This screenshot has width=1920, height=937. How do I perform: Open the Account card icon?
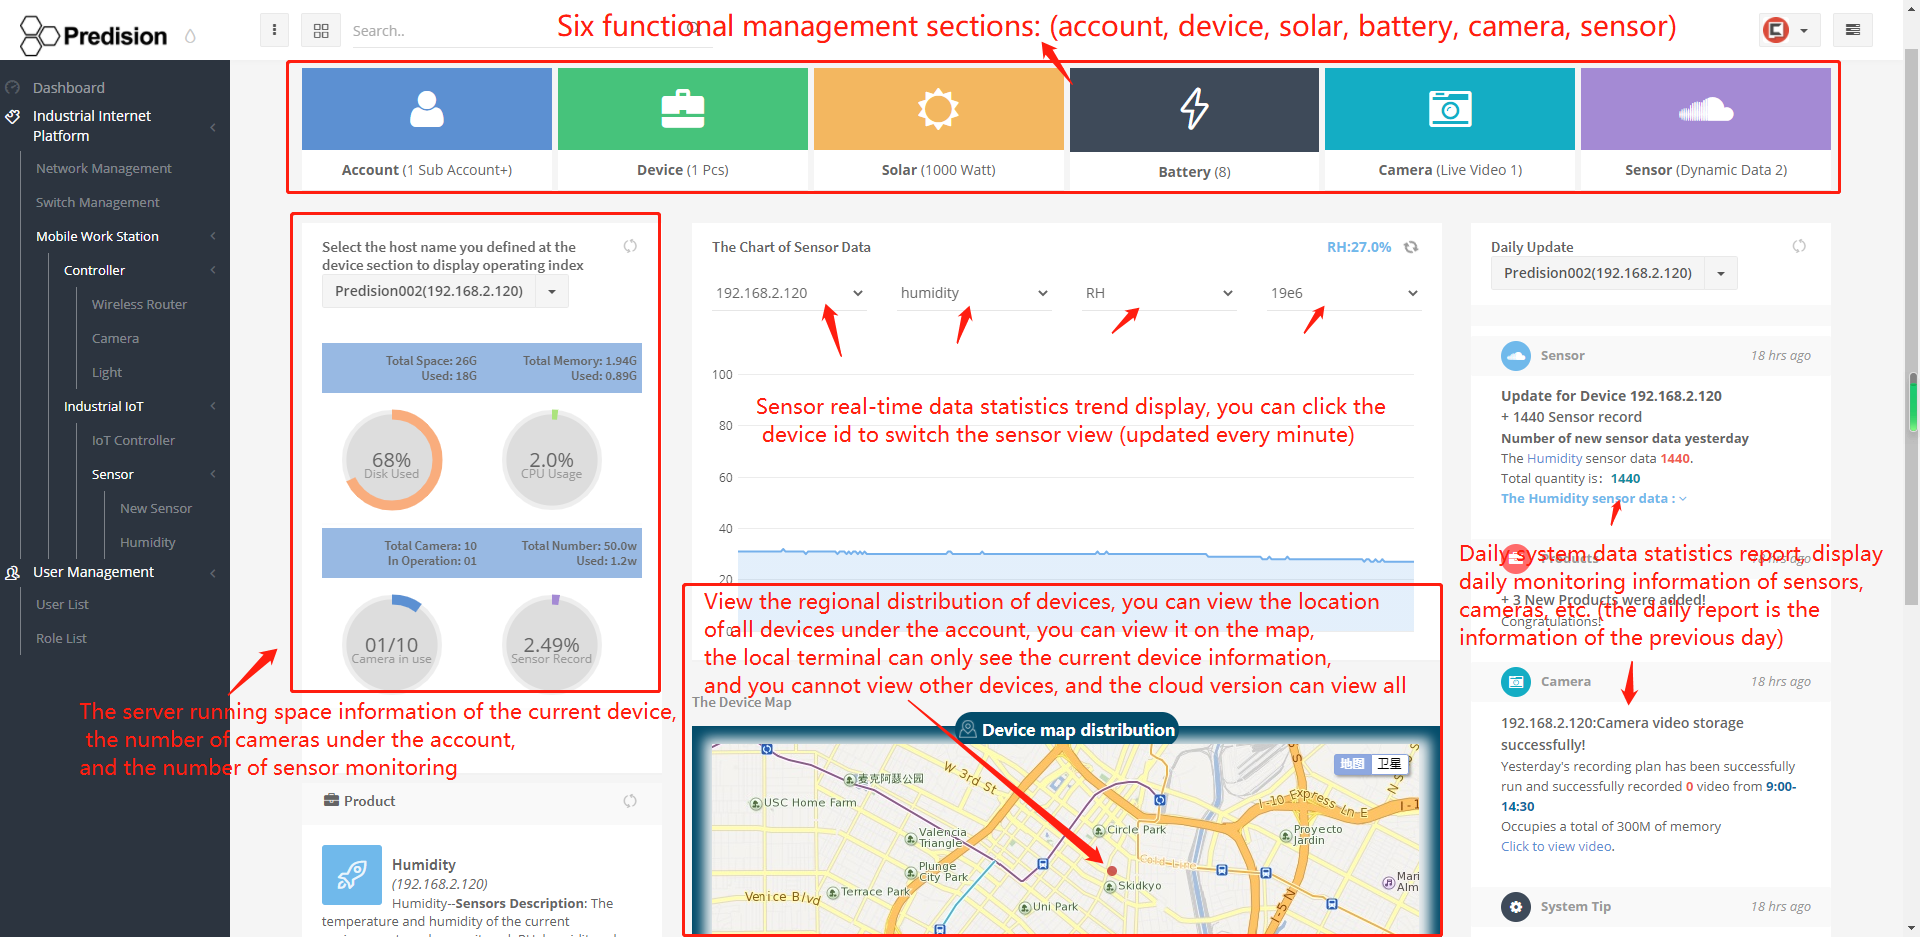pyautogui.click(x=427, y=108)
